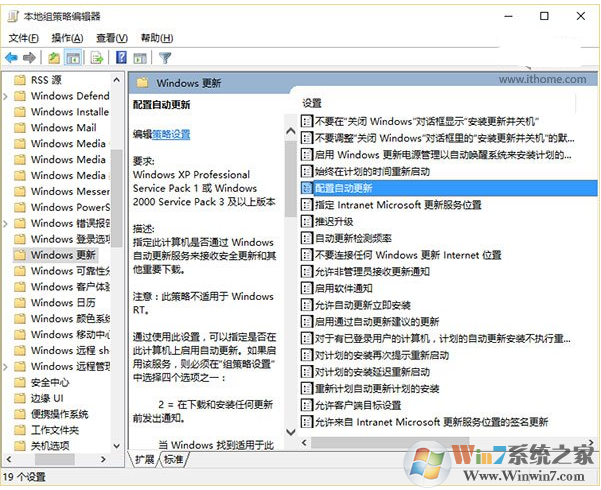This screenshot has width=601, height=490.
Task: Click the policy icon beside 配置自动更新
Action: click(306, 188)
